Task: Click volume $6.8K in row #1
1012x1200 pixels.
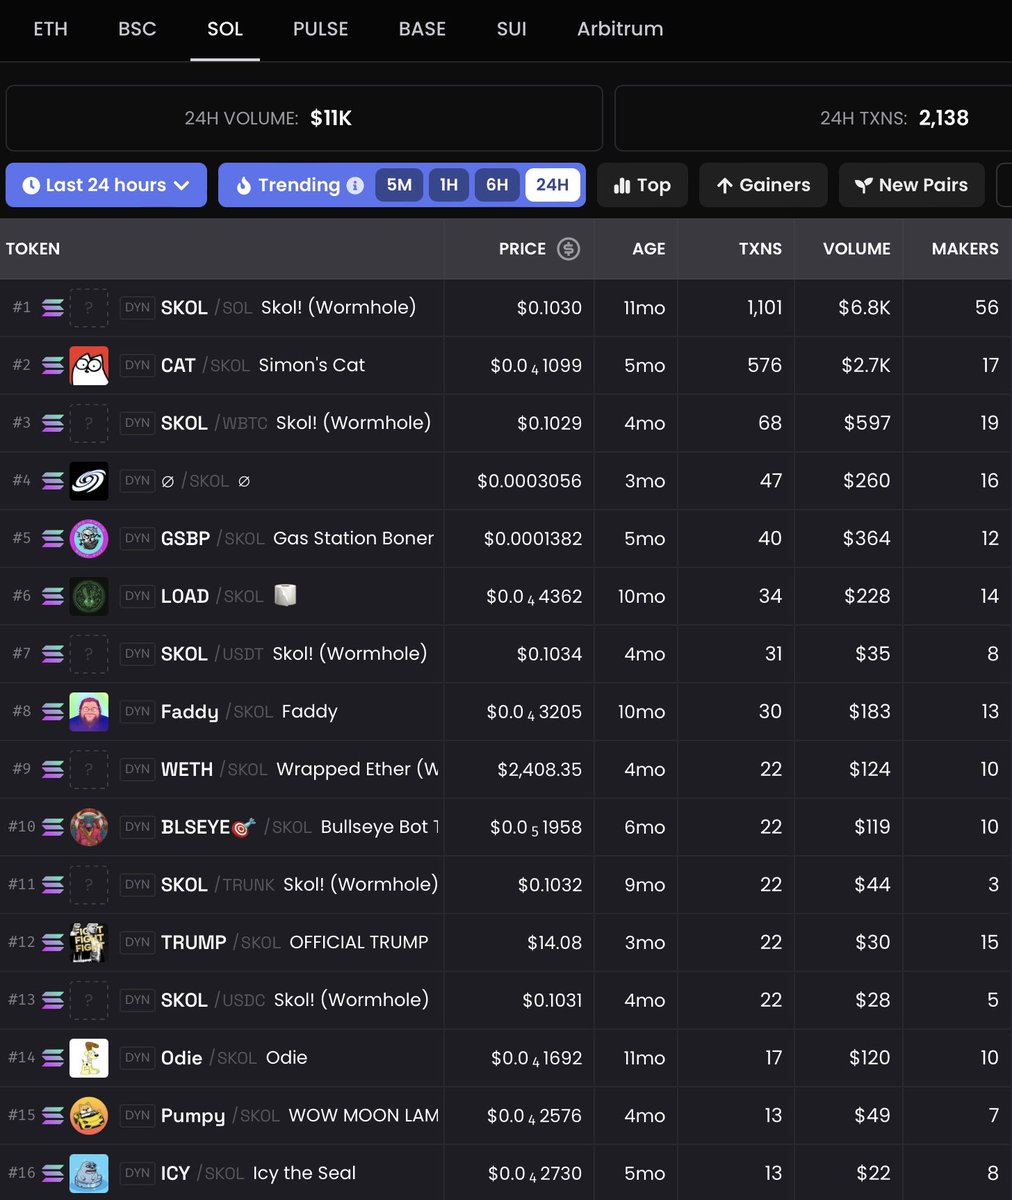Action: [x=864, y=308]
